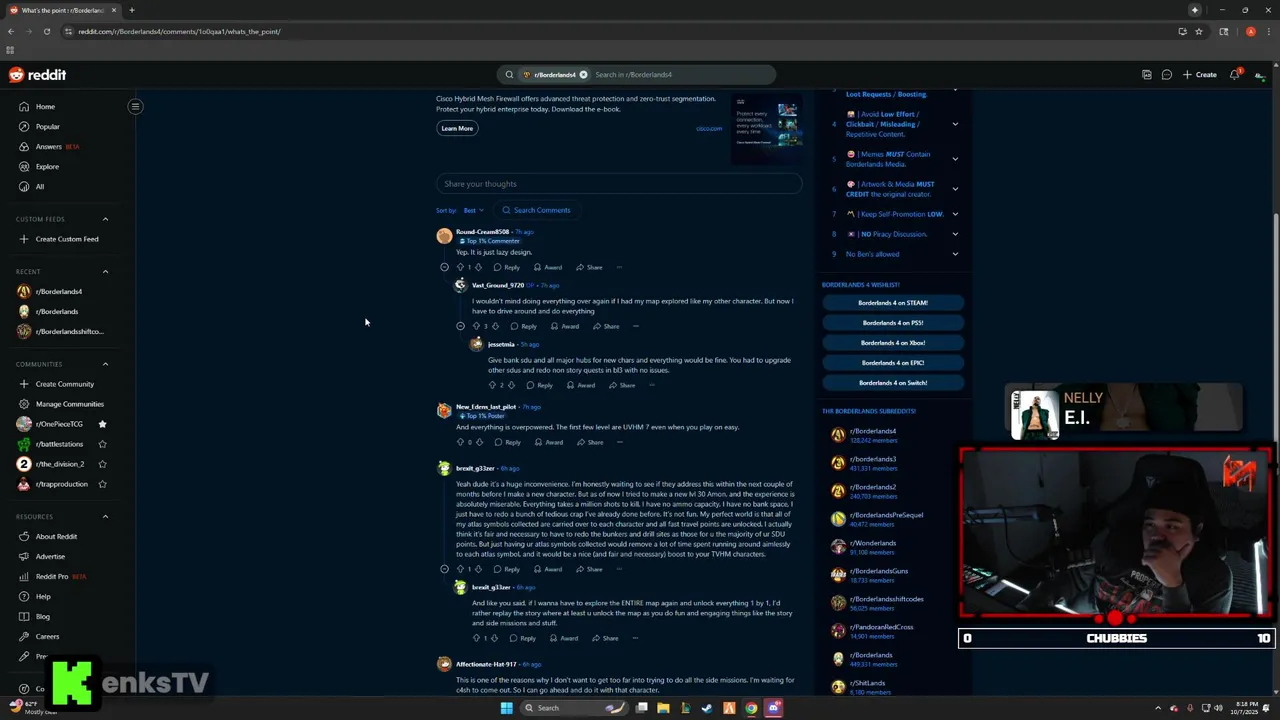Screen dimensions: 1280x720
Task: Upvote New_Edens_last_pilot's comment
Action: [x=460, y=442]
